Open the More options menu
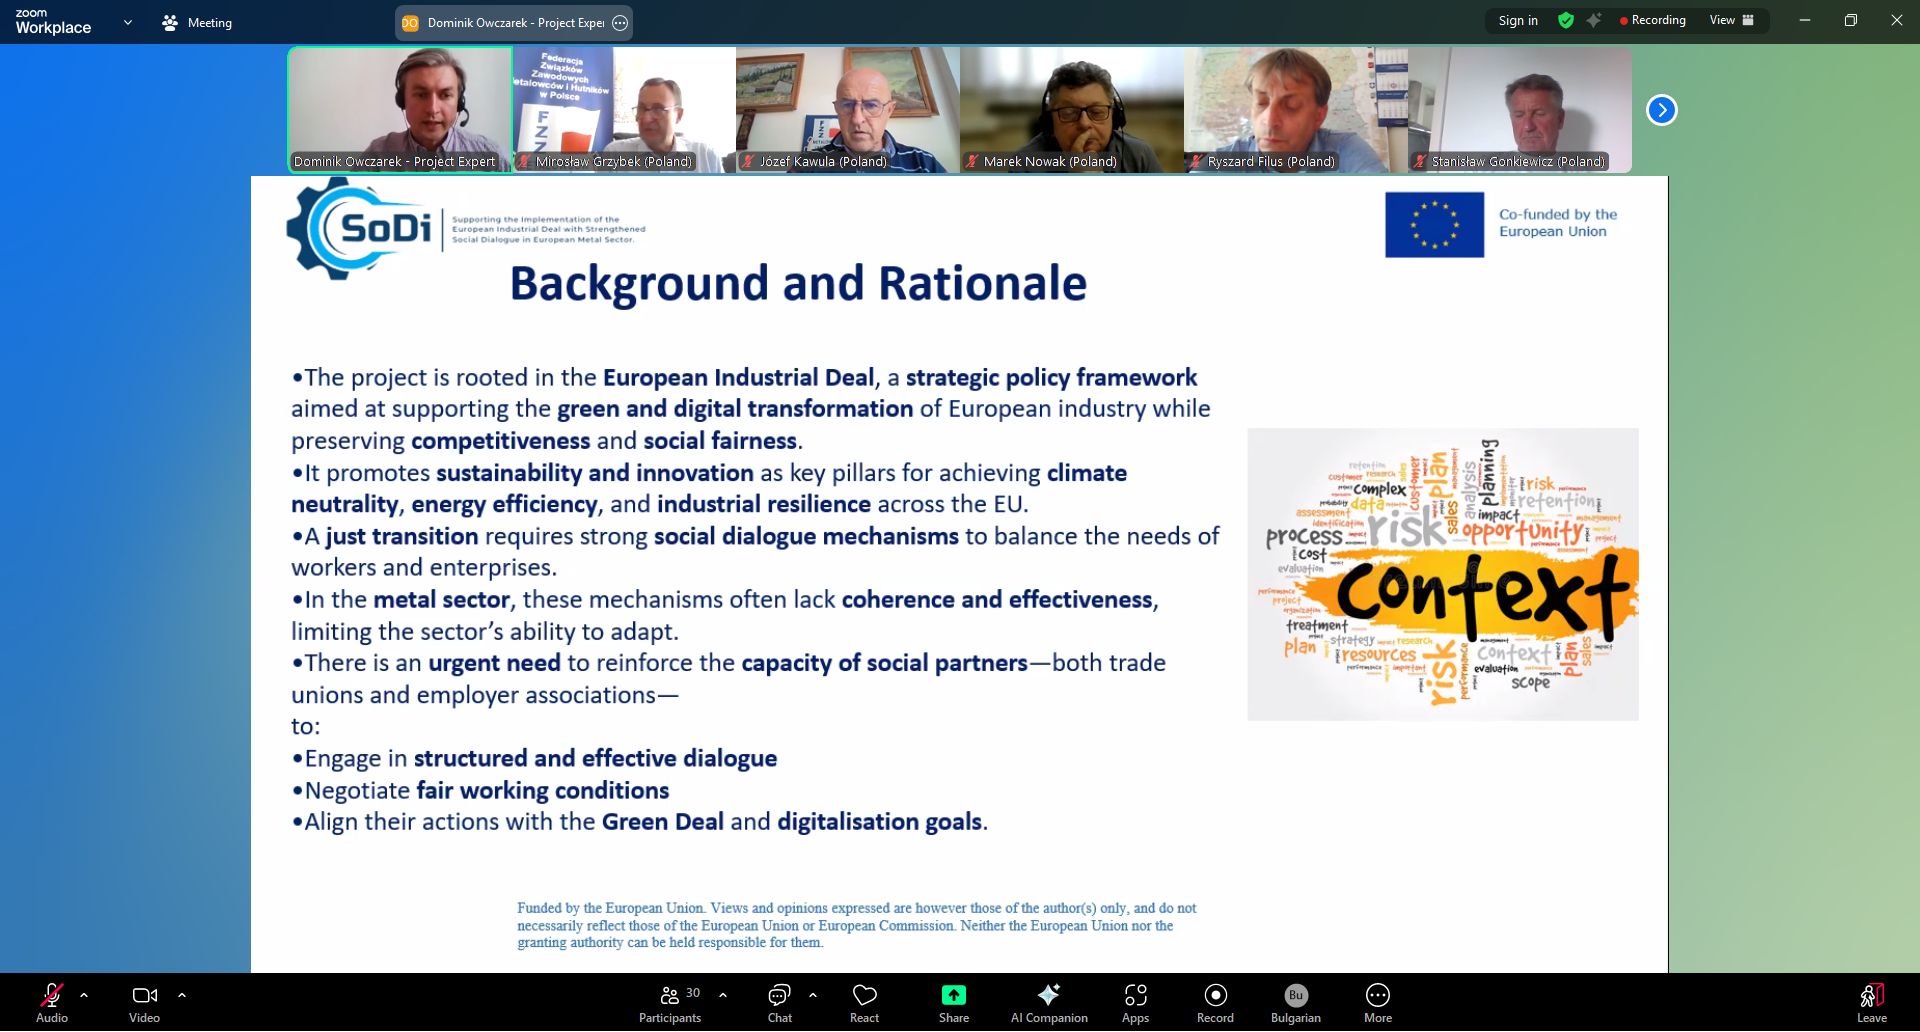The height and width of the screenshot is (1032, 1920). pyautogui.click(x=1378, y=1003)
